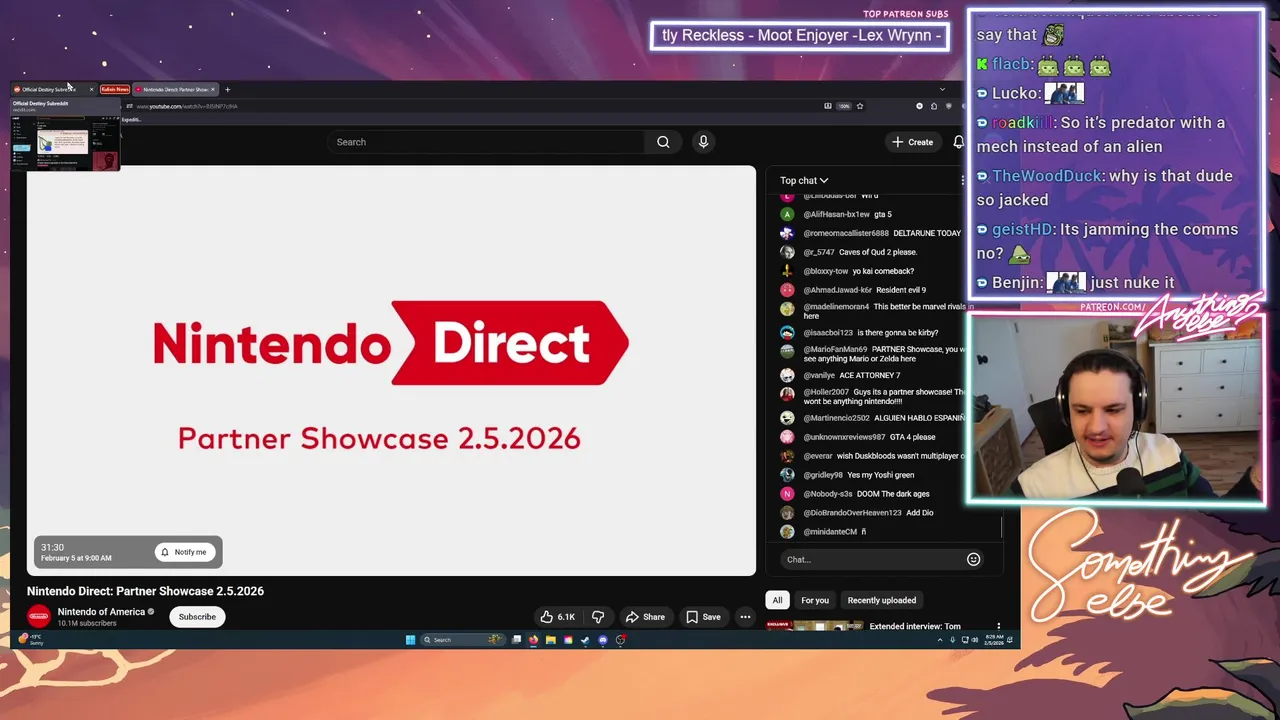Click the live chat message field

point(874,559)
